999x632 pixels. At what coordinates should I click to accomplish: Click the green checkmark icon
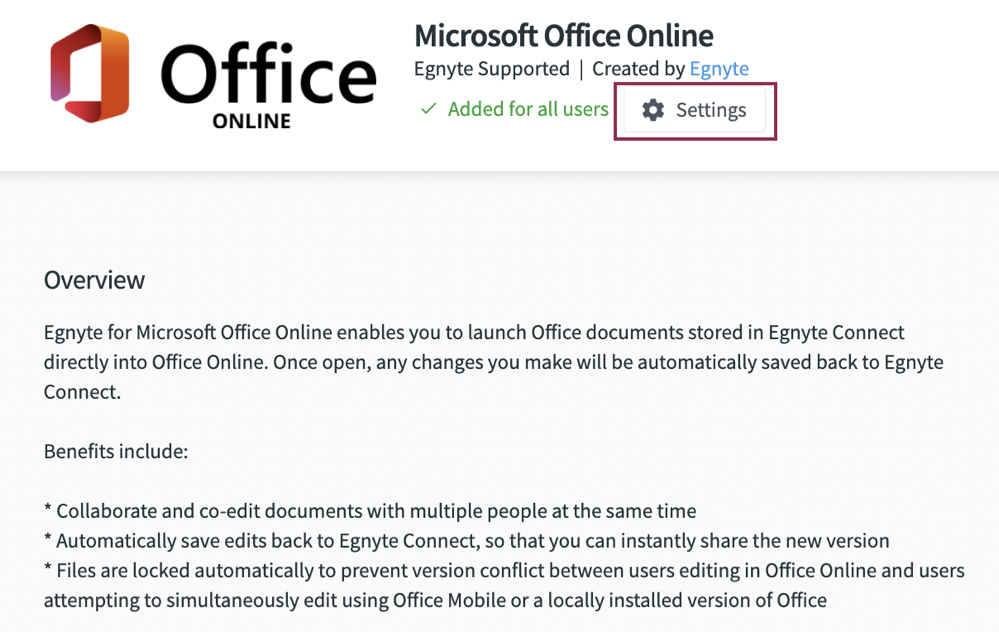pos(428,109)
